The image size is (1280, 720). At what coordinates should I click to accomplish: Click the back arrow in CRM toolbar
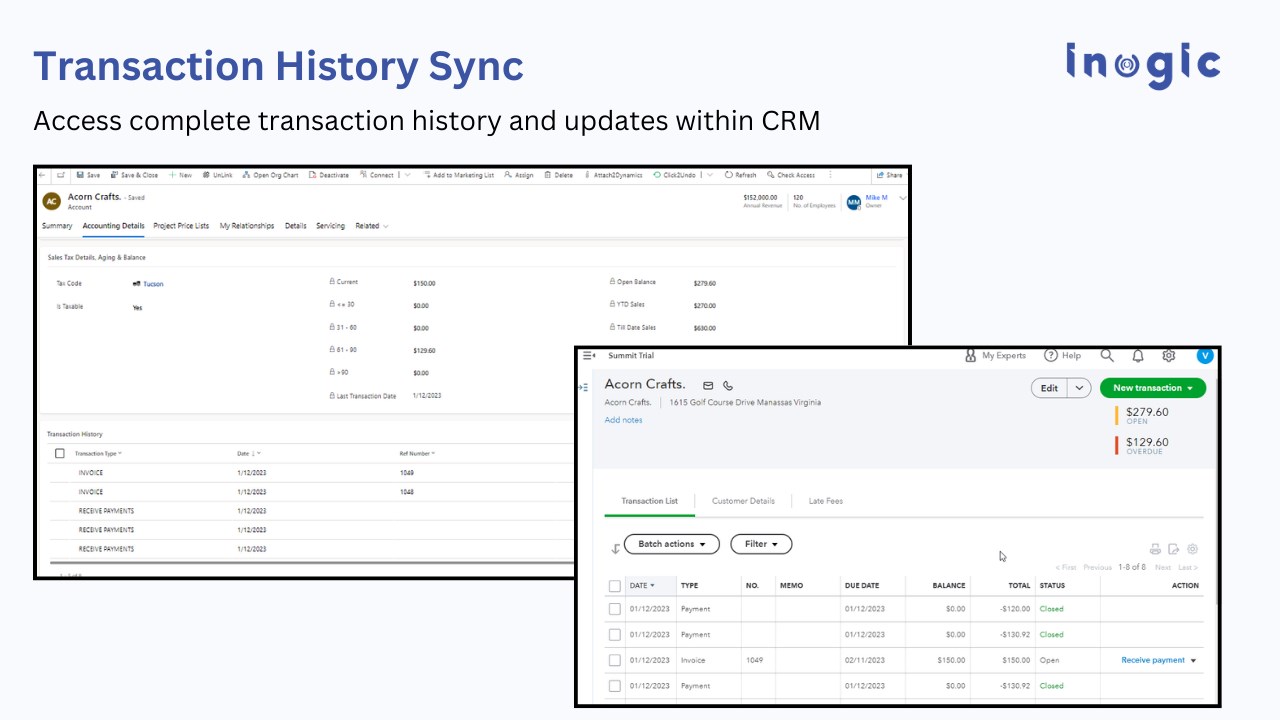42,175
